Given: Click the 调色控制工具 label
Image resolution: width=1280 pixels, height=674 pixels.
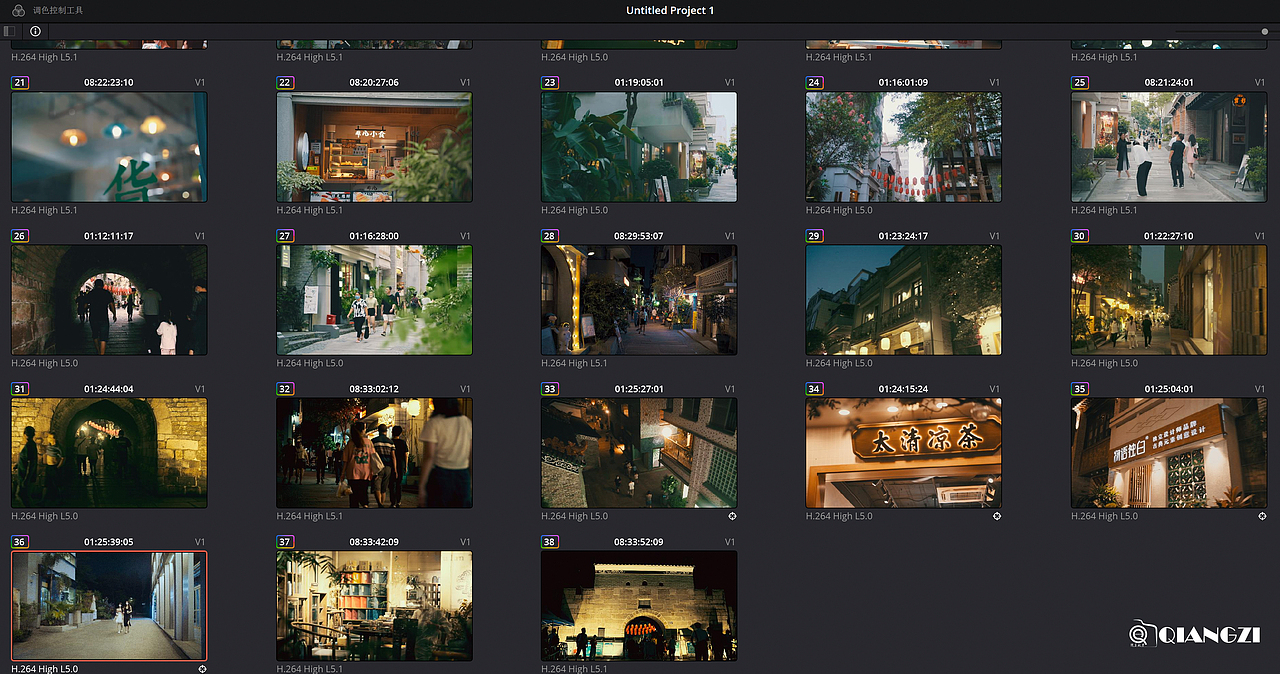Looking at the screenshot, I should pos(58,10).
